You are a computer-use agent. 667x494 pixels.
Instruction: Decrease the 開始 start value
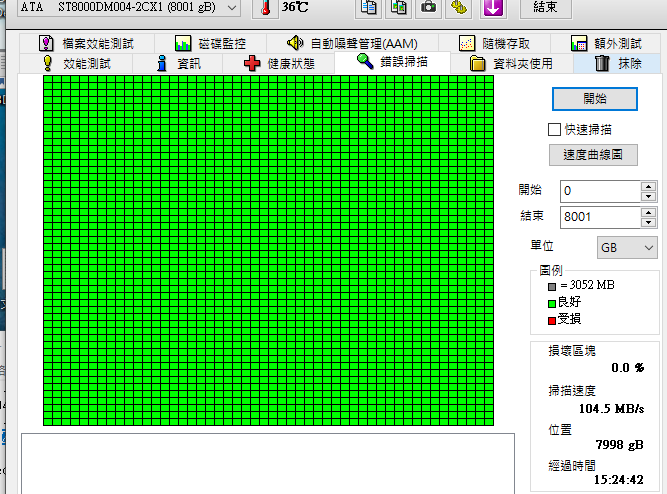[649, 196]
